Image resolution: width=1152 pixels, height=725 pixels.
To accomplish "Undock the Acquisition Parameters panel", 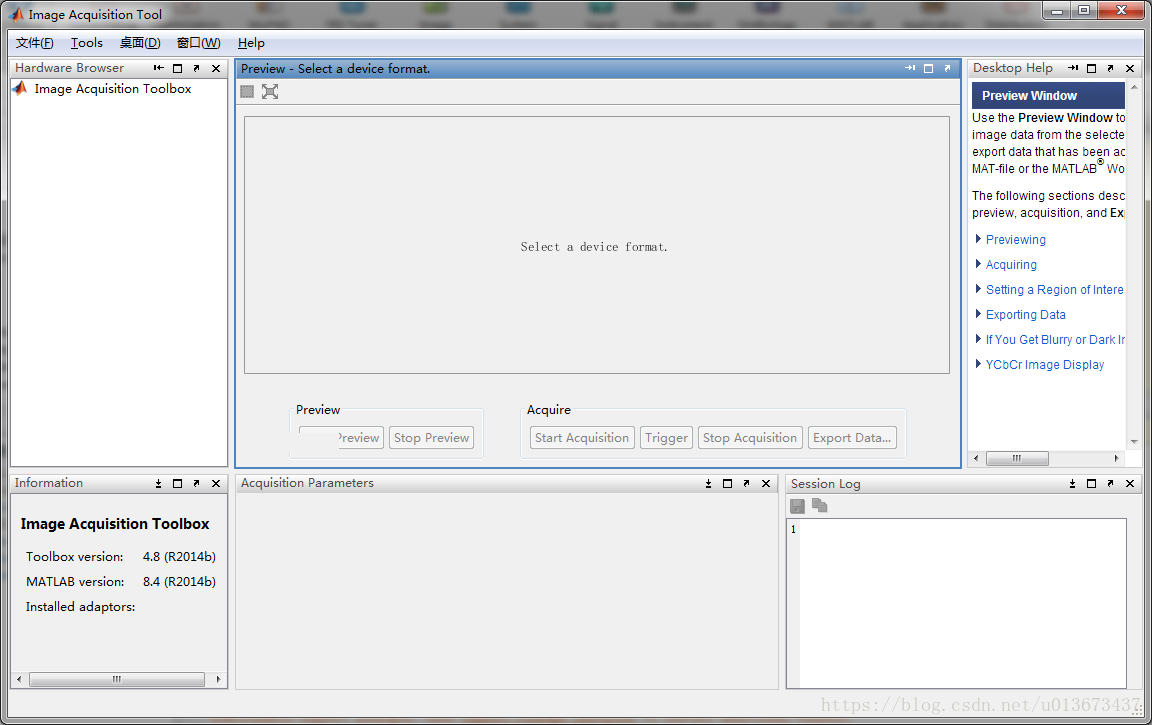I will pyautogui.click(x=746, y=483).
